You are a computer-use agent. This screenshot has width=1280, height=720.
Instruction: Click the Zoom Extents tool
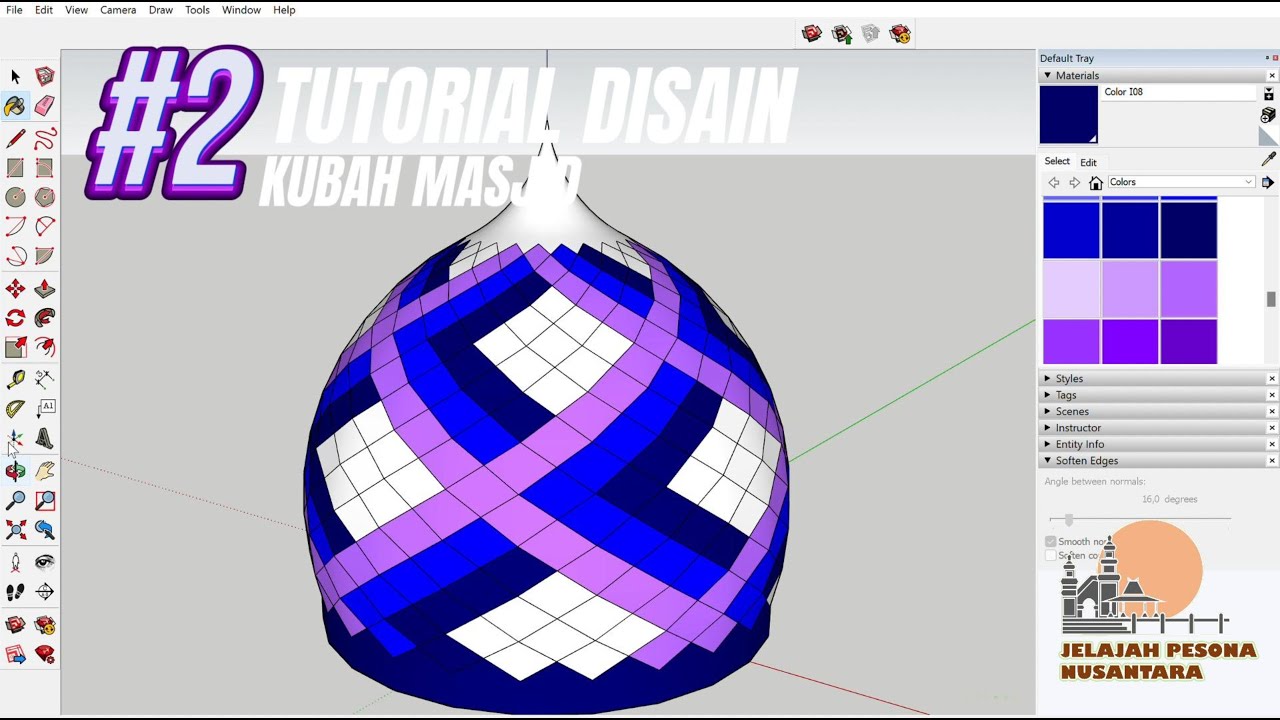(15, 530)
